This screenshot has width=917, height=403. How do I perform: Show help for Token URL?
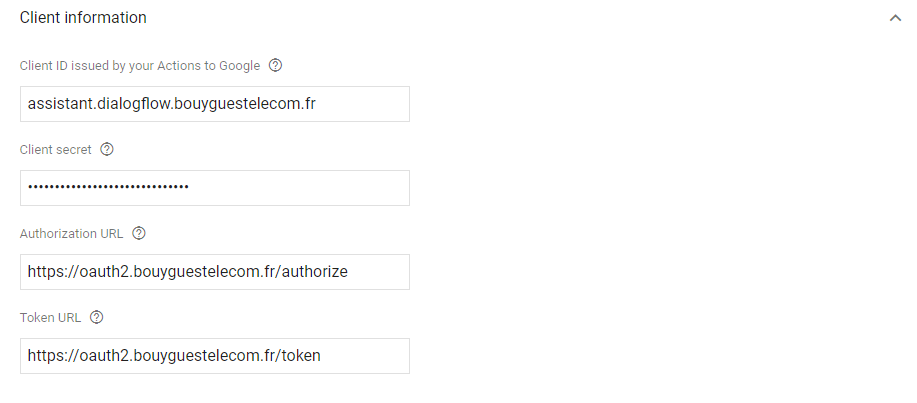point(97,318)
